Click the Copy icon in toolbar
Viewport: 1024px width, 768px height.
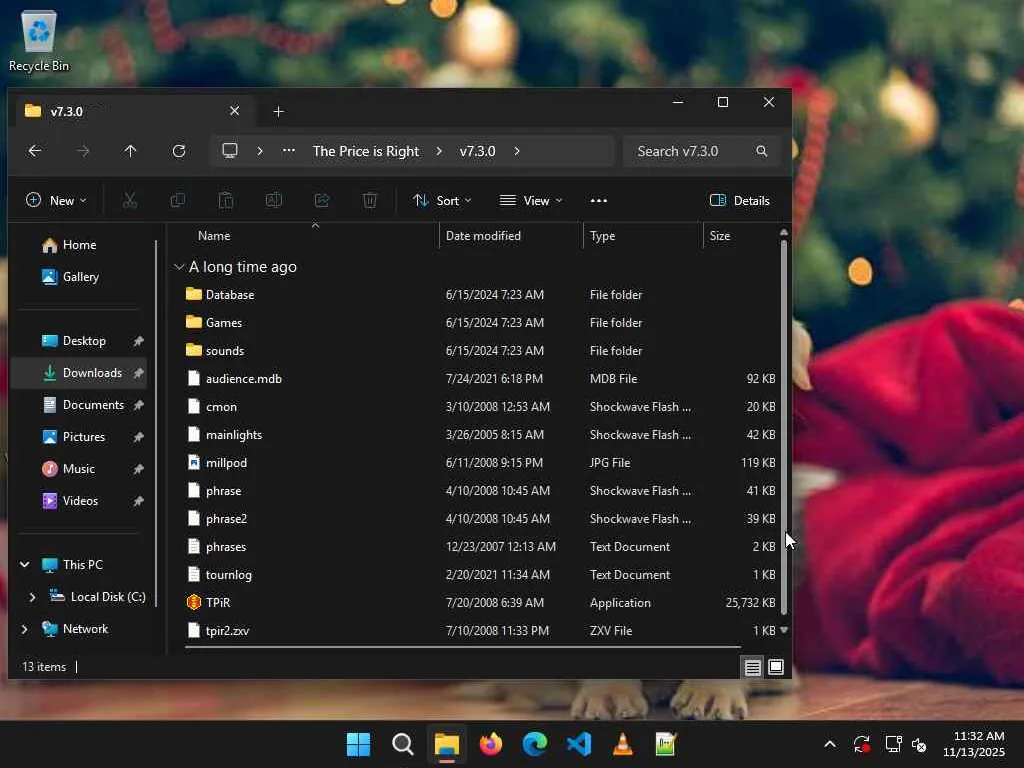tap(178, 200)
